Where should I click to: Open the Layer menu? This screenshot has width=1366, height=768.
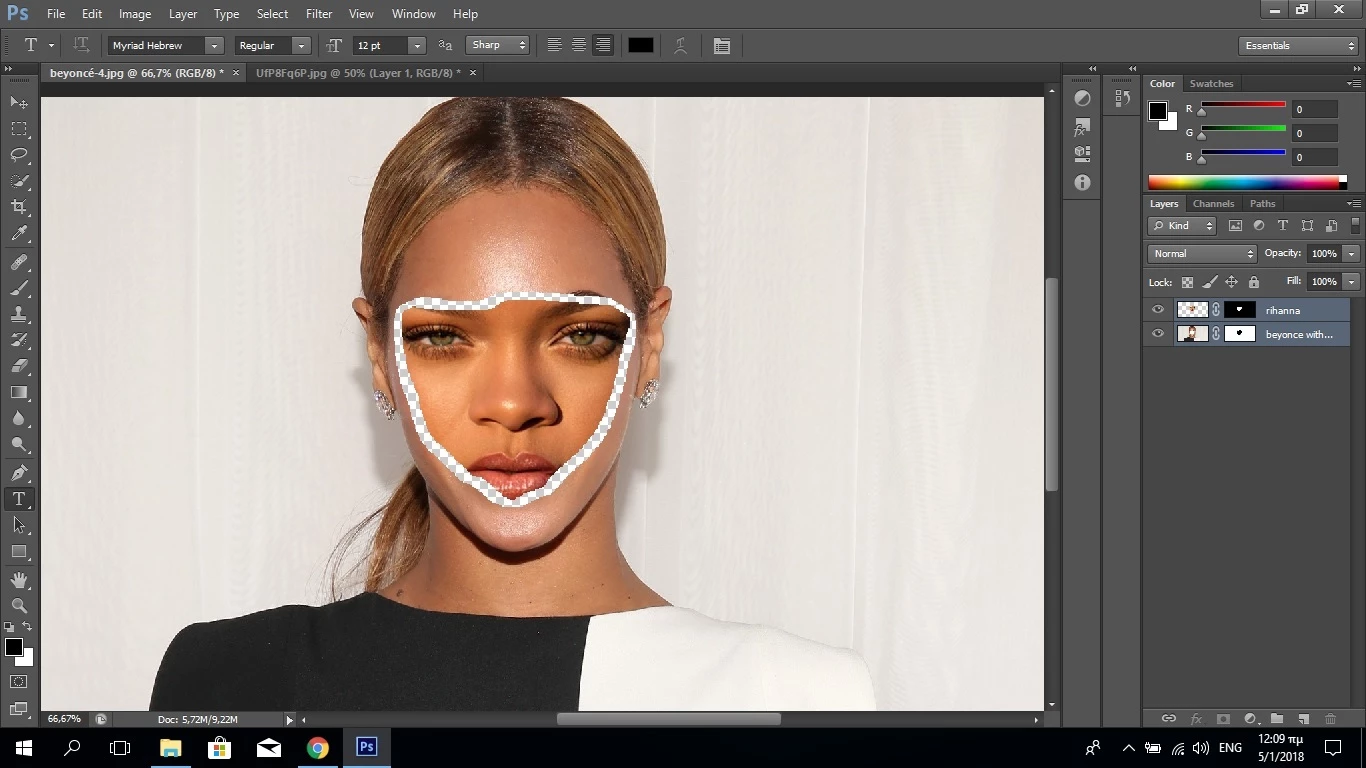tap(183, 14)
